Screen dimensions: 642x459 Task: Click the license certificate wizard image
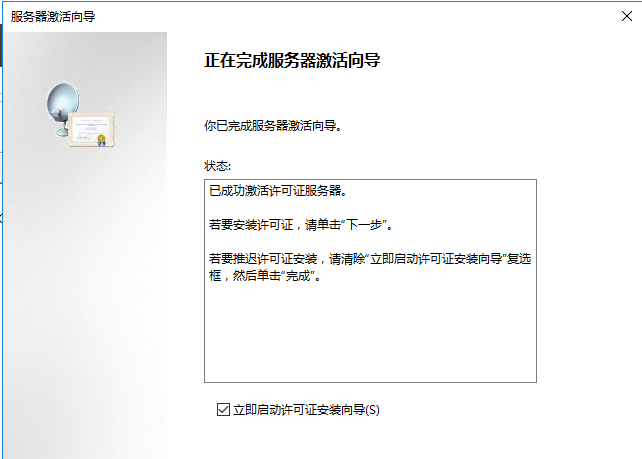[81, 115]
